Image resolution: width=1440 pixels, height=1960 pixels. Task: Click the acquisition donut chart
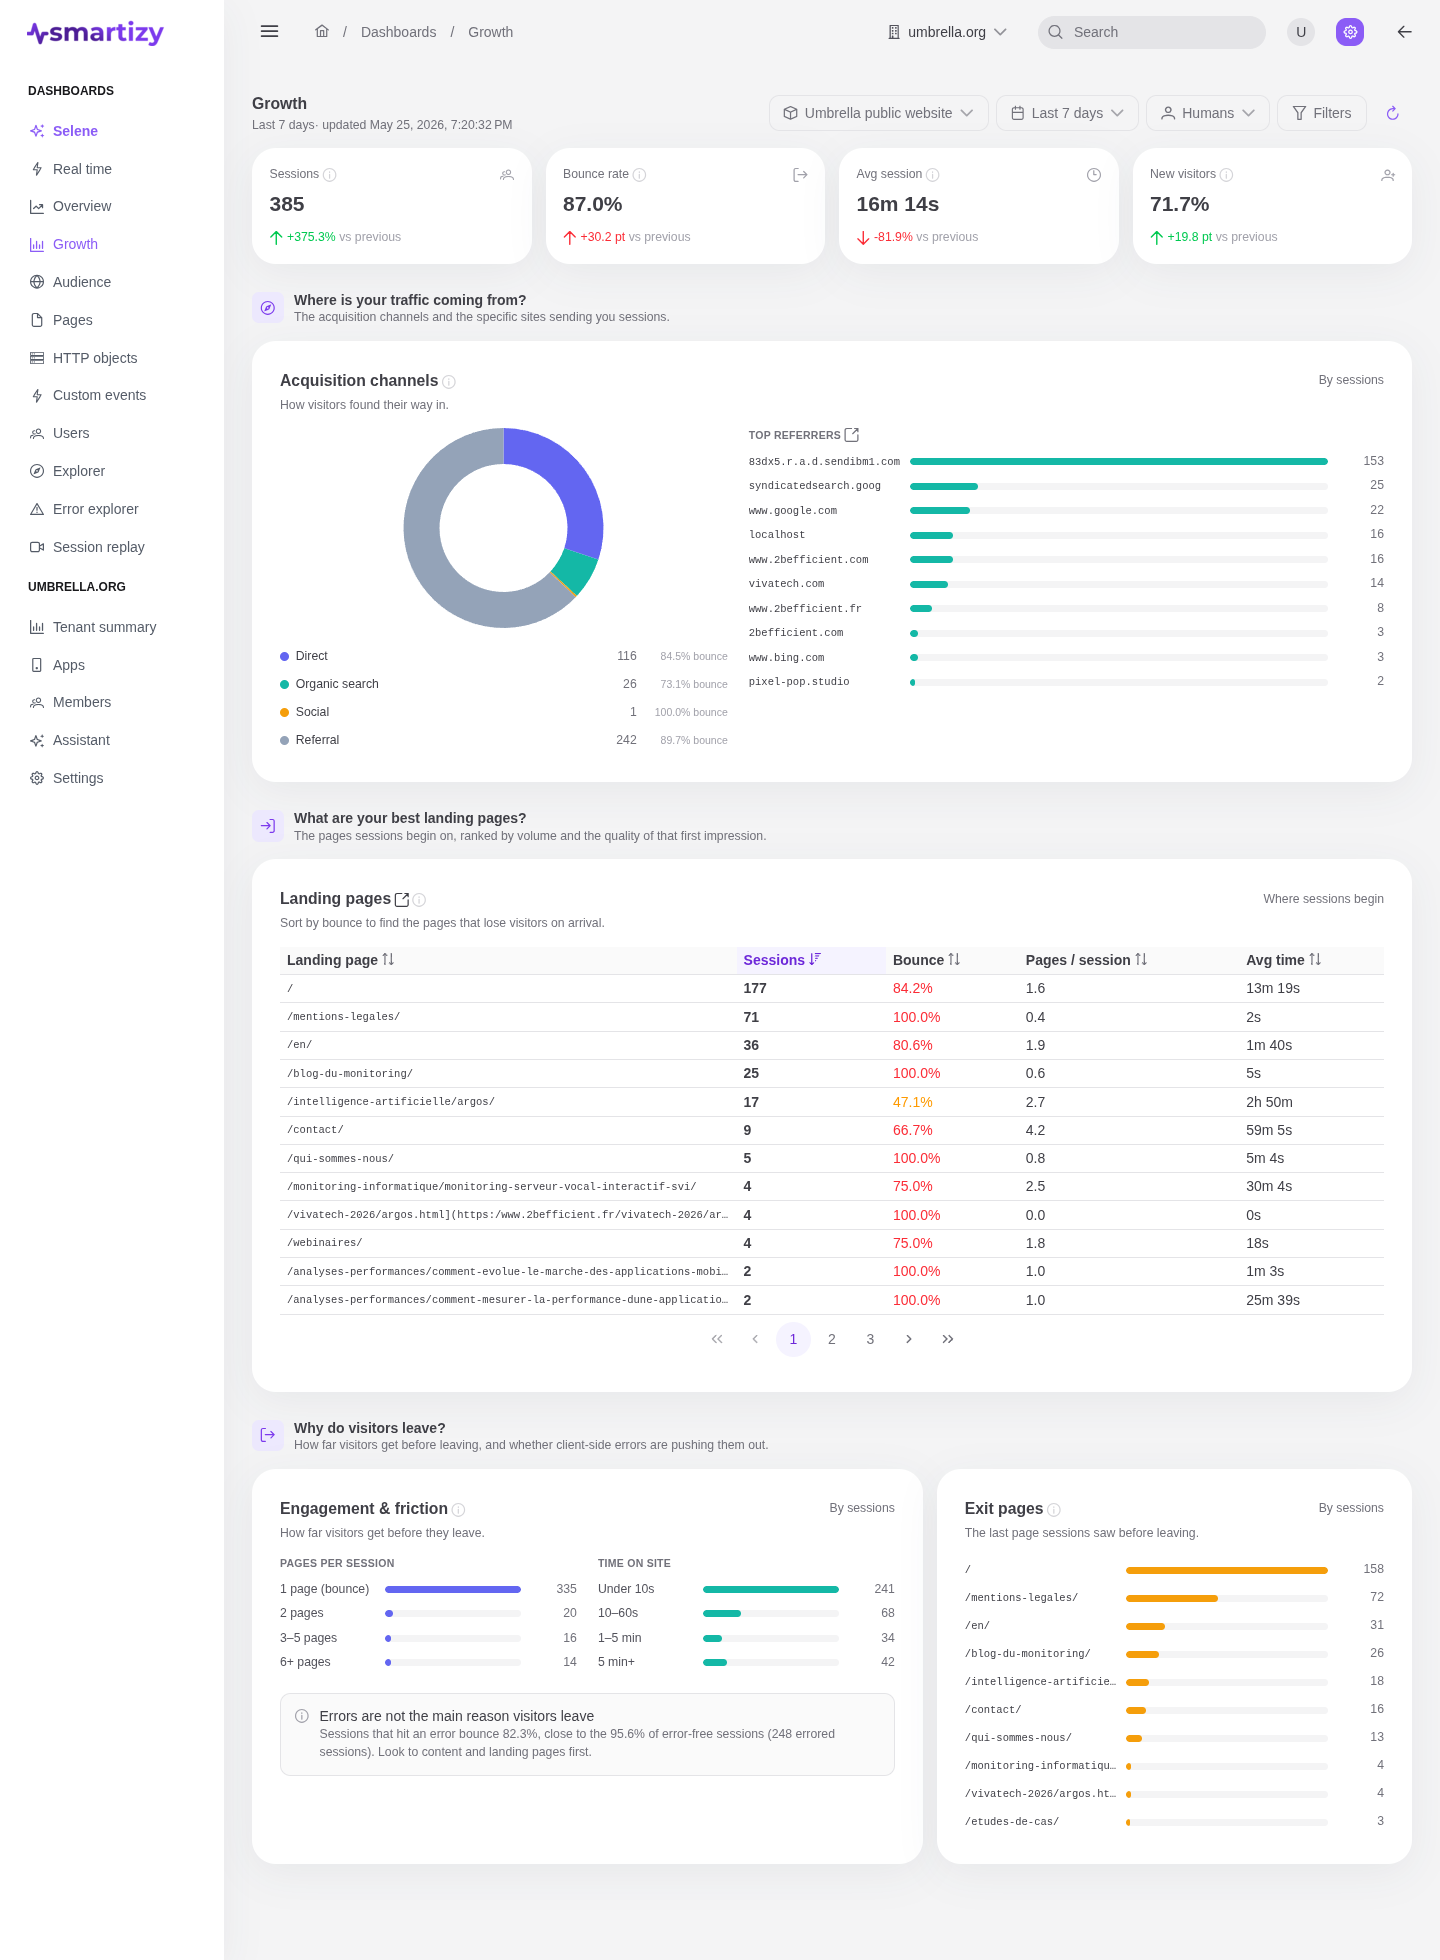pyautogui.click(x=503, y=528)
